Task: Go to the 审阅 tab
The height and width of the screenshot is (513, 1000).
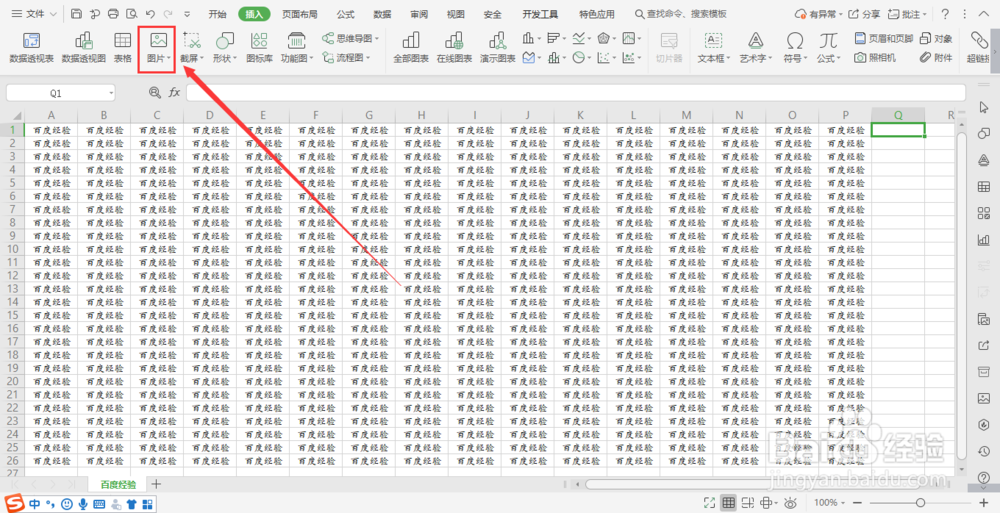Action: (x=419, y=14)
